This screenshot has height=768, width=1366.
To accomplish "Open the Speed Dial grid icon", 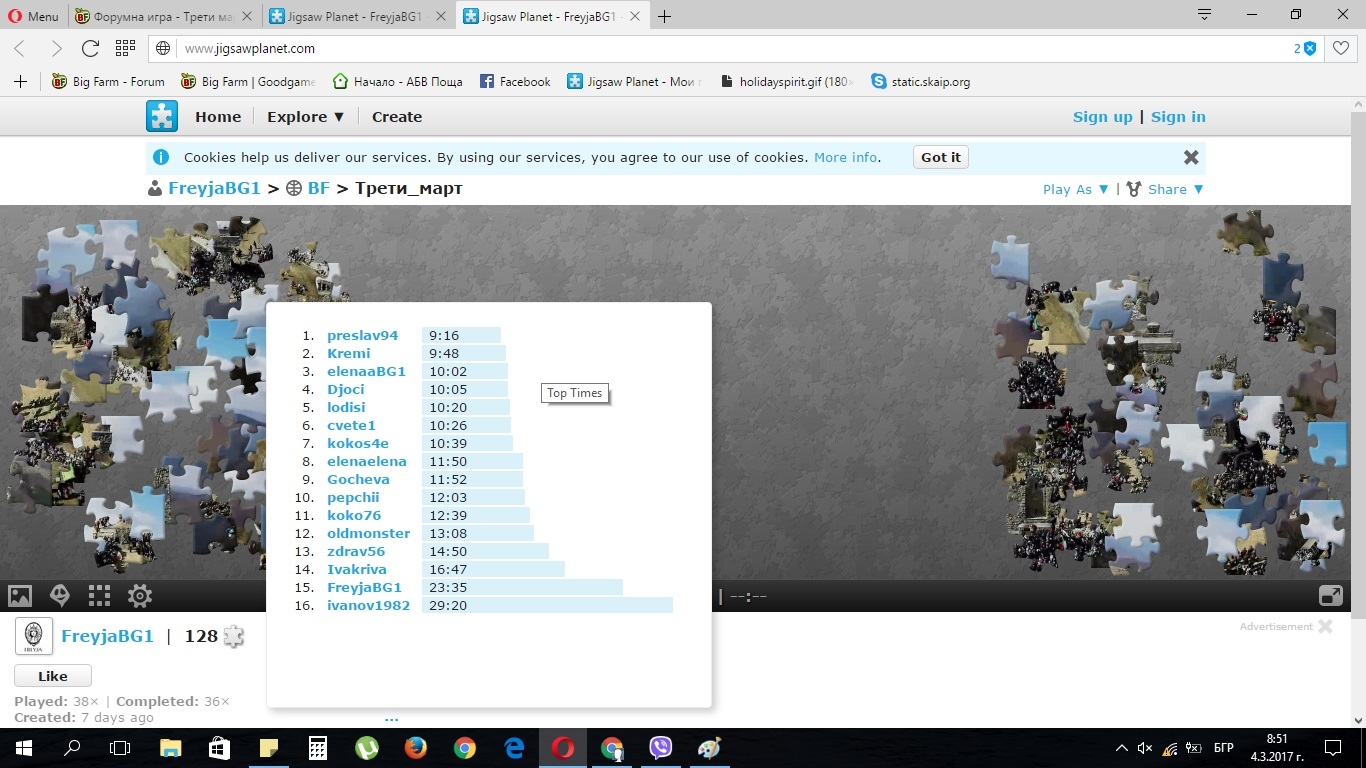I will (125, 48).
